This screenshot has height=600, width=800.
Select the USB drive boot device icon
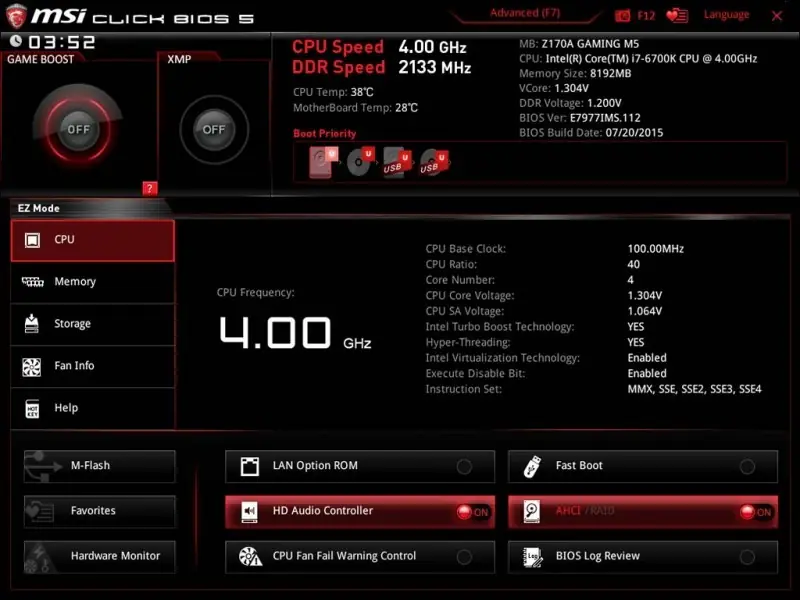click(x=397, y=162)
